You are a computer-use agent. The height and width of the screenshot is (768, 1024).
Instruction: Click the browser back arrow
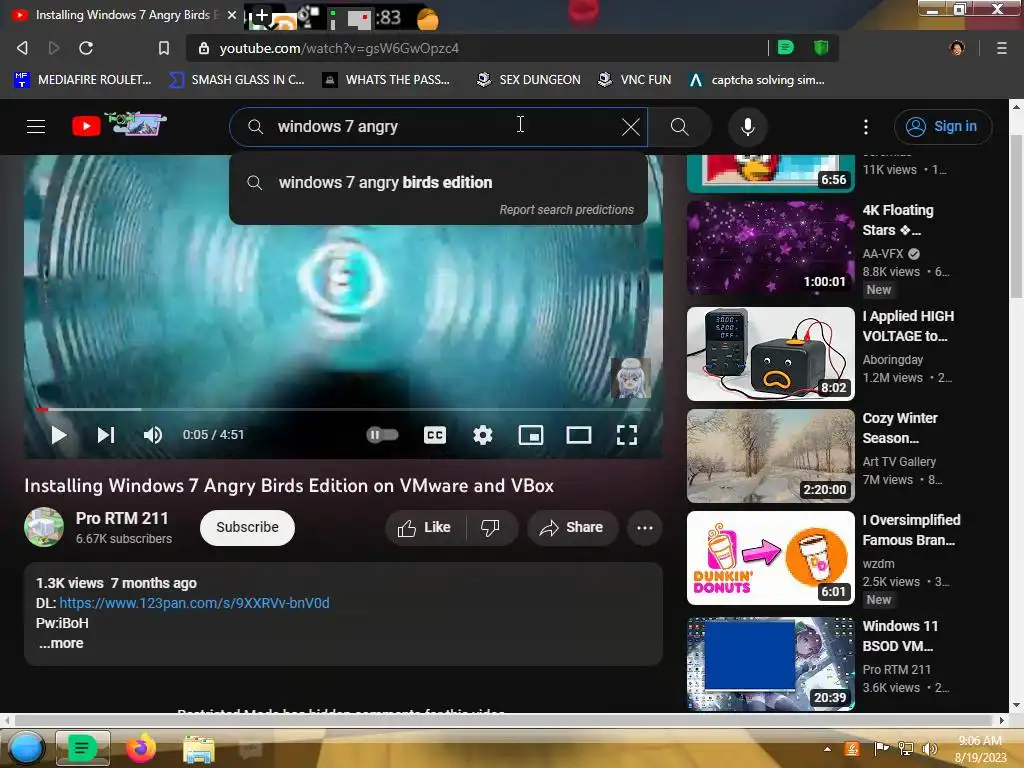pos(22,48)
